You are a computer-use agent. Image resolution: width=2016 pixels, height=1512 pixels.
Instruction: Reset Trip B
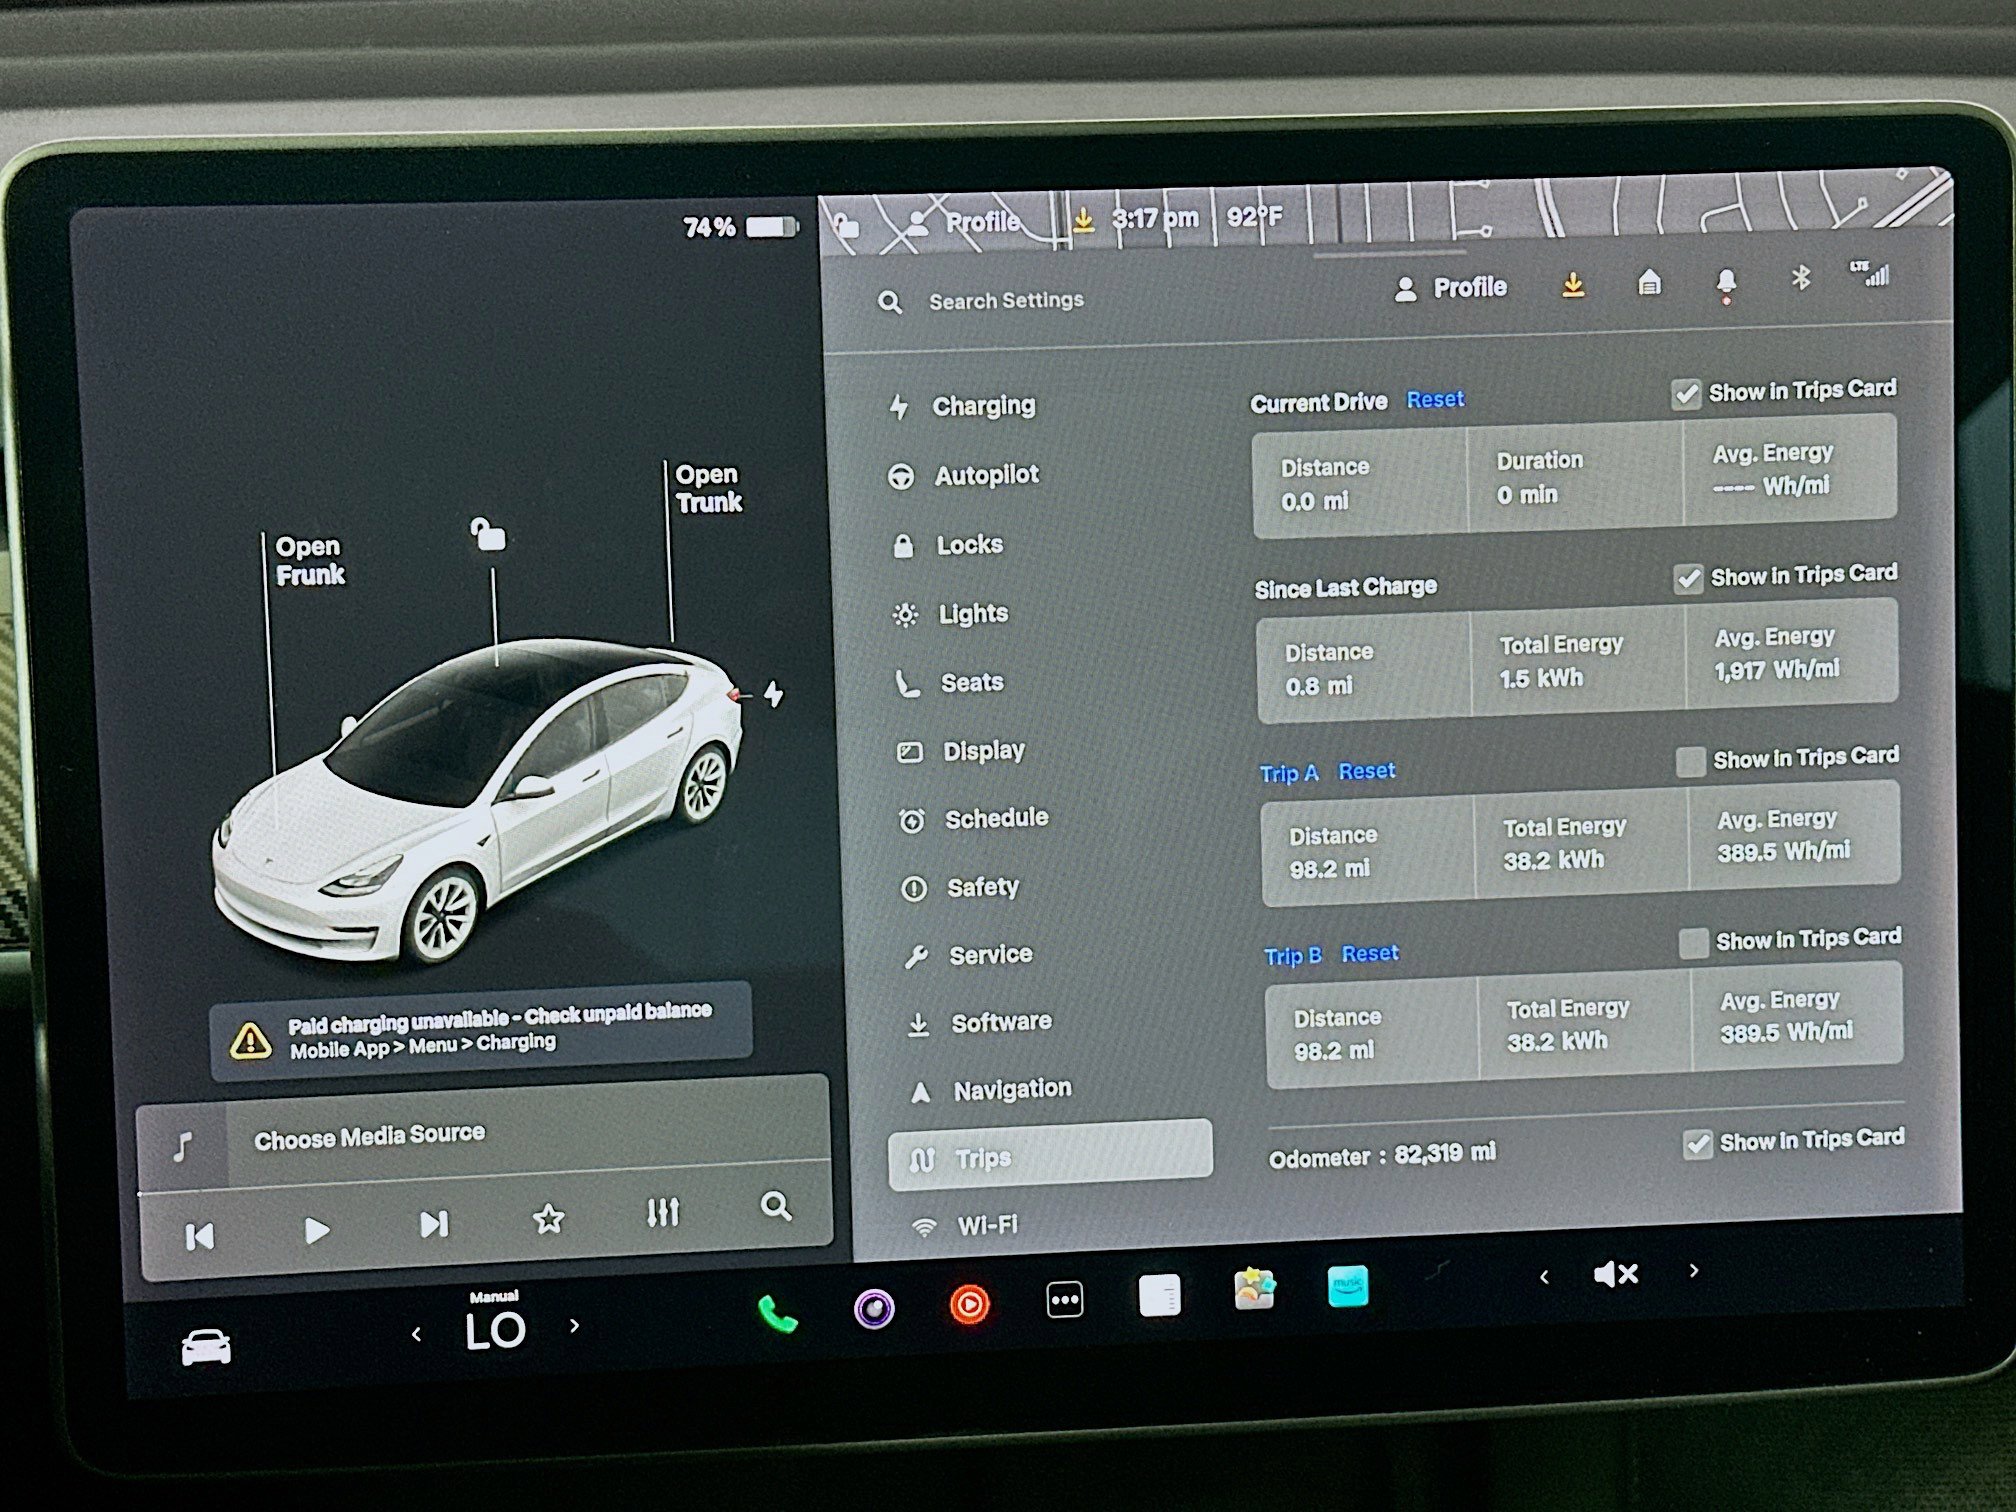tap(1369, 953)
